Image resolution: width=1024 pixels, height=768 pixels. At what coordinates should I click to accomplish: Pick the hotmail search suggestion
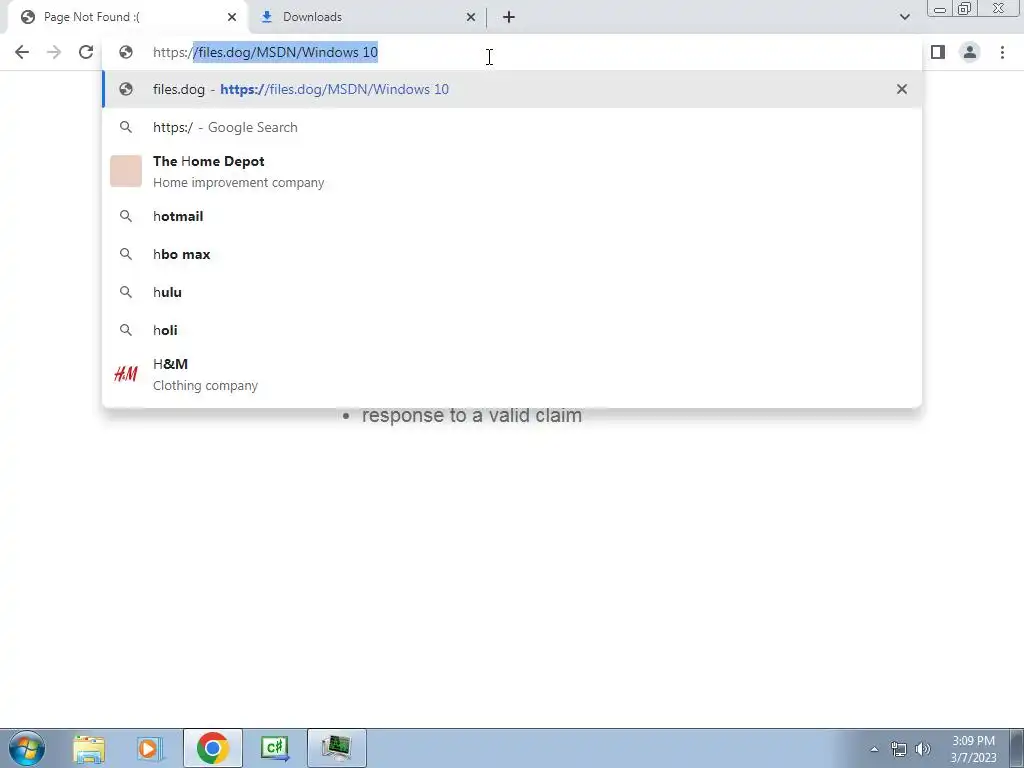[512, 216]
